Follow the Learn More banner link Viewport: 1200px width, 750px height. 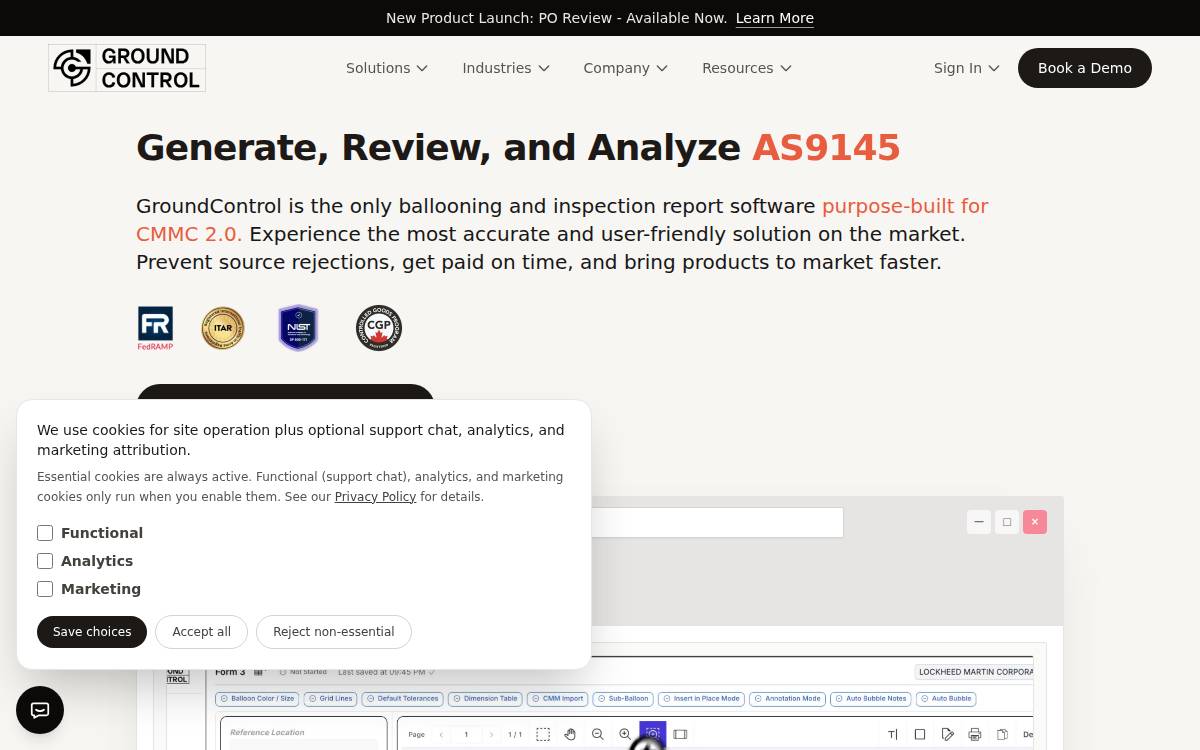coord(775,18)
